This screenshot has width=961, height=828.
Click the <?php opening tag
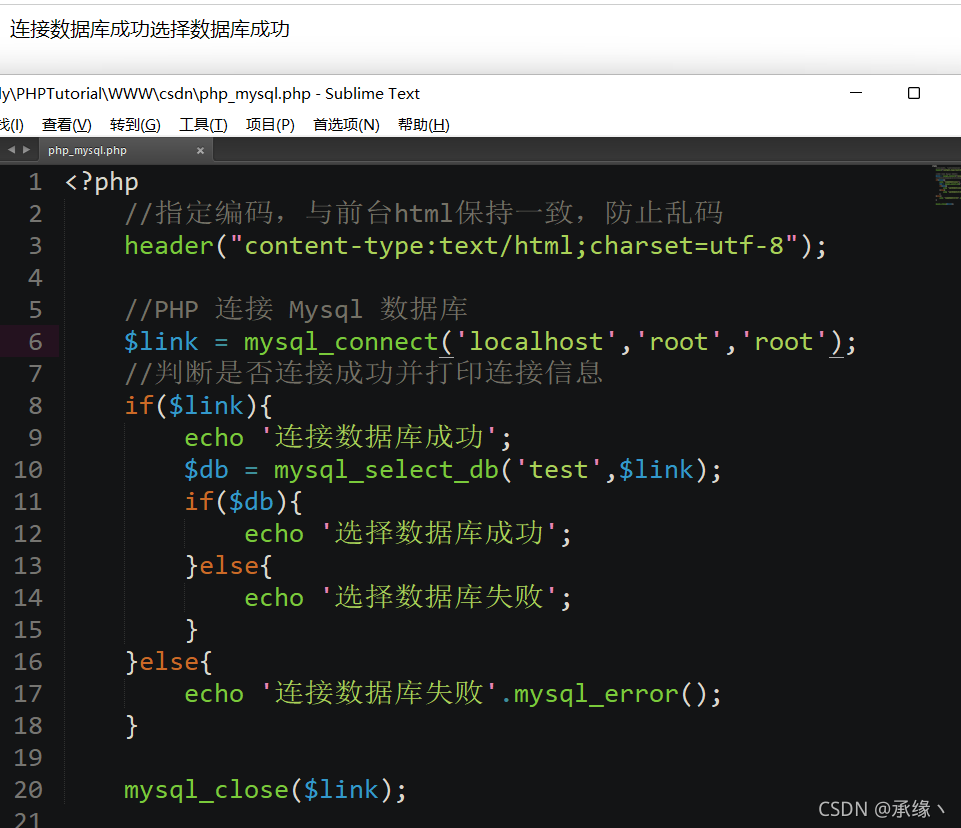tap(102, 183)
